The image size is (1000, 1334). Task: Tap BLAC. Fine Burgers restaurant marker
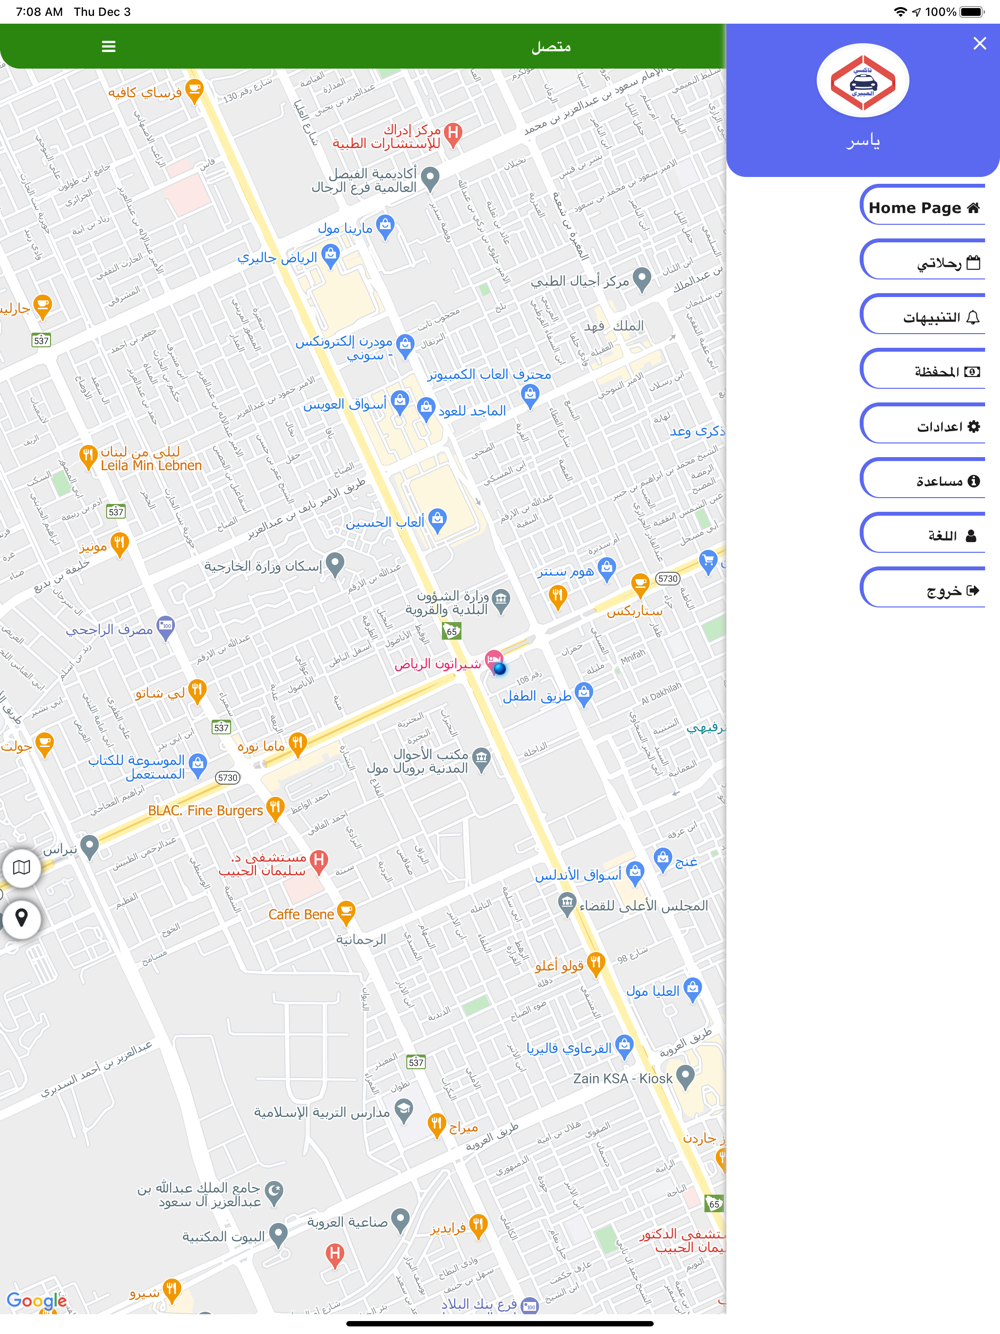pos(276,808)
